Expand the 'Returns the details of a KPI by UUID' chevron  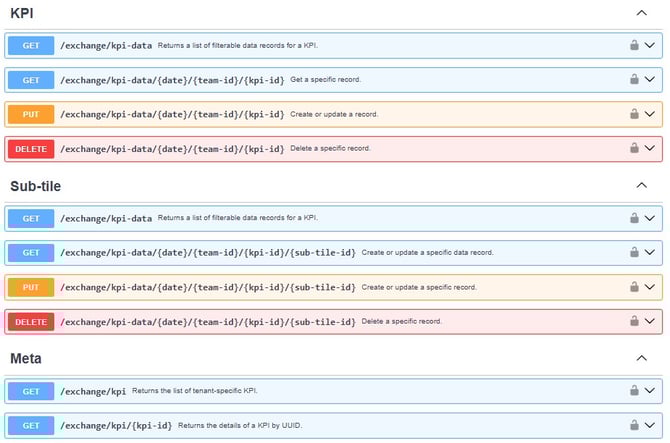[x=649, y=425]
